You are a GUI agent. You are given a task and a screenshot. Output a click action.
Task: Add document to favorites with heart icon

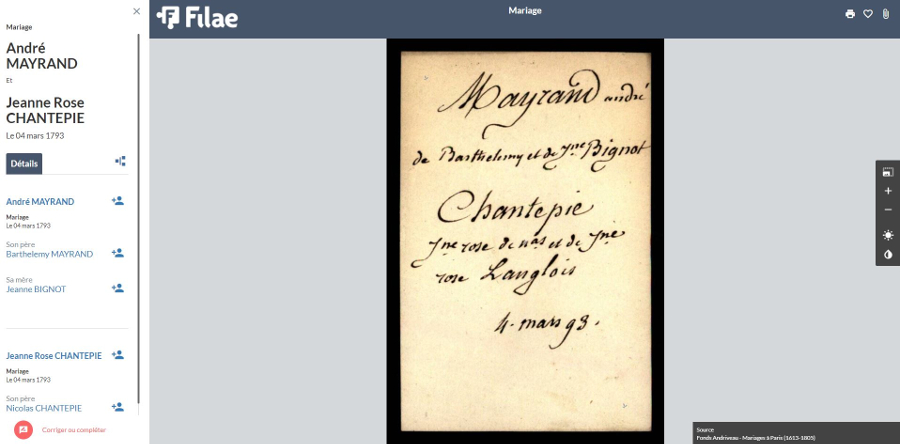point(868,14)
